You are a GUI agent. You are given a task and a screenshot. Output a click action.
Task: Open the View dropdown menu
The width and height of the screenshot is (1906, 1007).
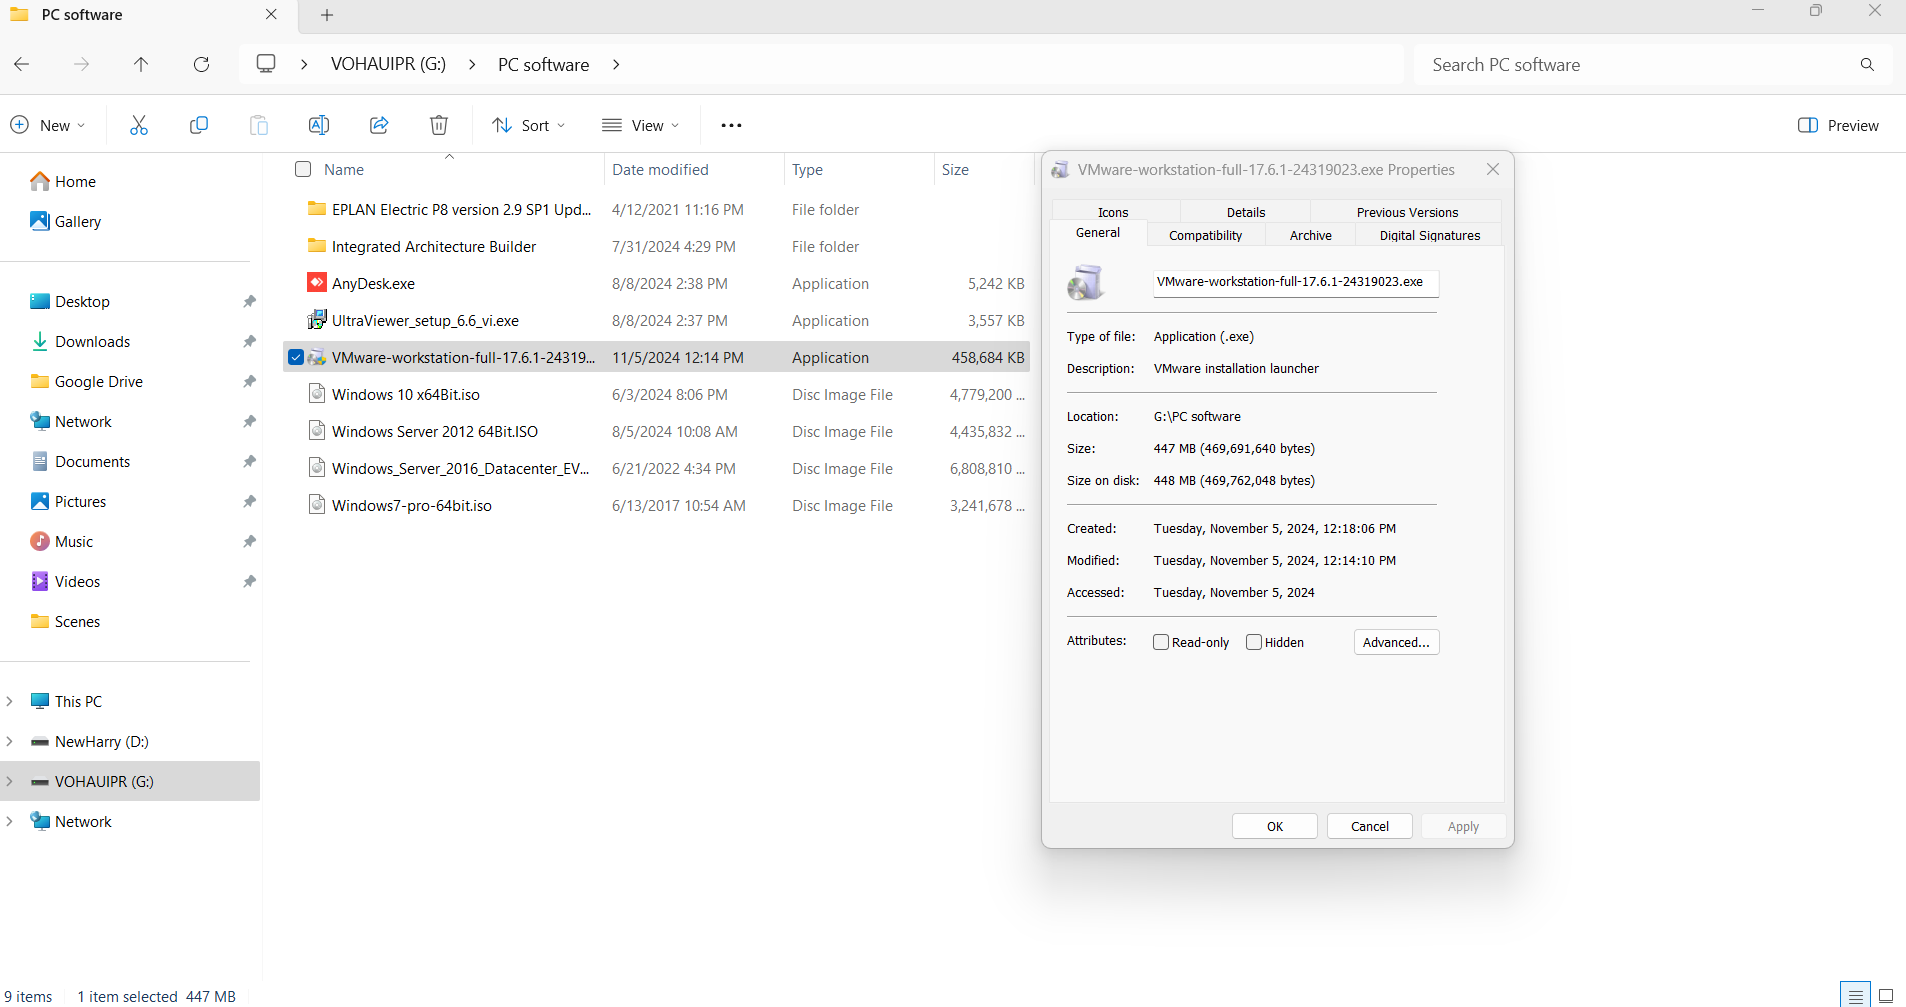point(641,125)
